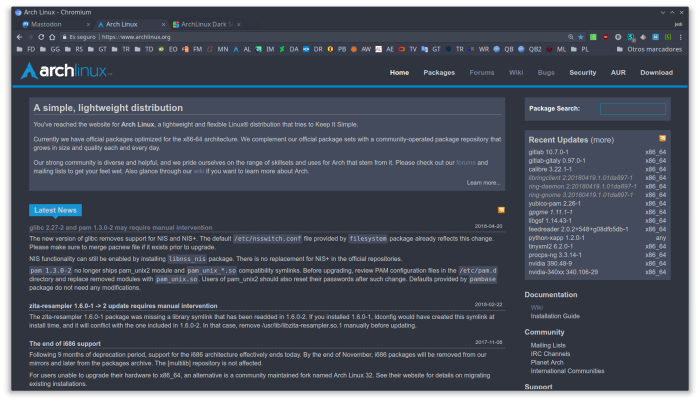Click the red shield extension icon
Image resolution: width=700 pixels, height=402 pixels.
click(605, 37)
